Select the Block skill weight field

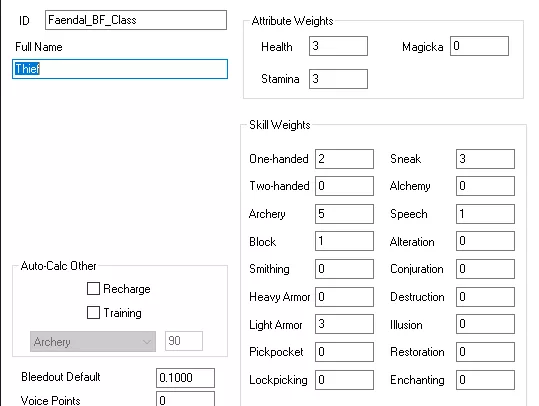click(344, 241)
